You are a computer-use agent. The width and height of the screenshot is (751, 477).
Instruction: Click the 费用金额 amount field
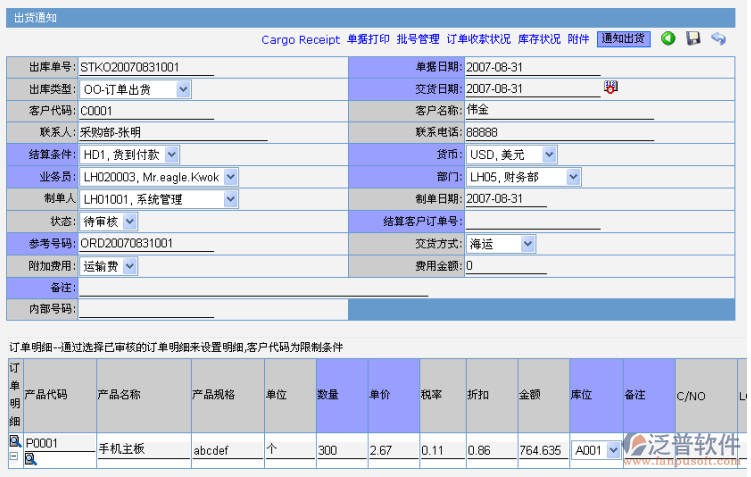(505, 266)
